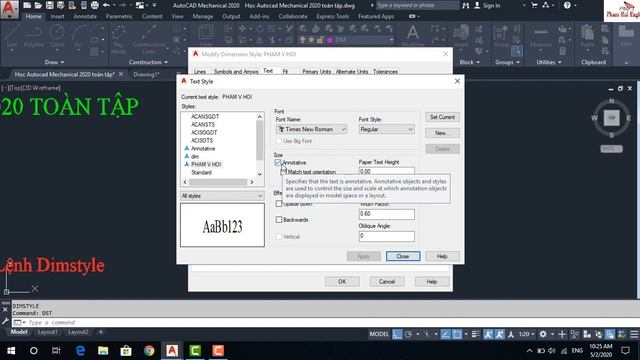Select the Construction Lines tool
The width and height of the screenshot is (640, 360).
[149, 39]
